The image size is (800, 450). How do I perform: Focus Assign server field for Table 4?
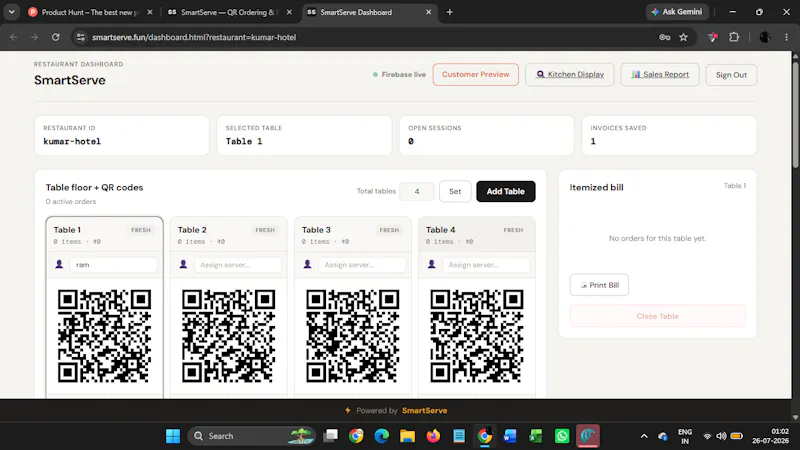[486, 265]
